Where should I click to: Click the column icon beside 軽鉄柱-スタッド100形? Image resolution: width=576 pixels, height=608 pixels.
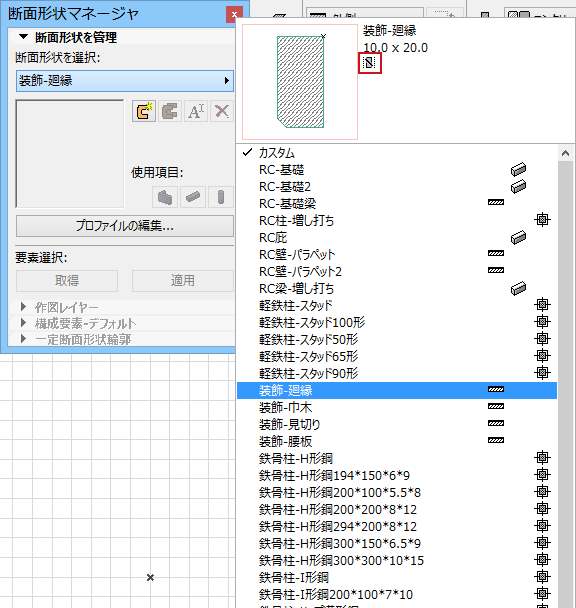(x=542, y=322)
